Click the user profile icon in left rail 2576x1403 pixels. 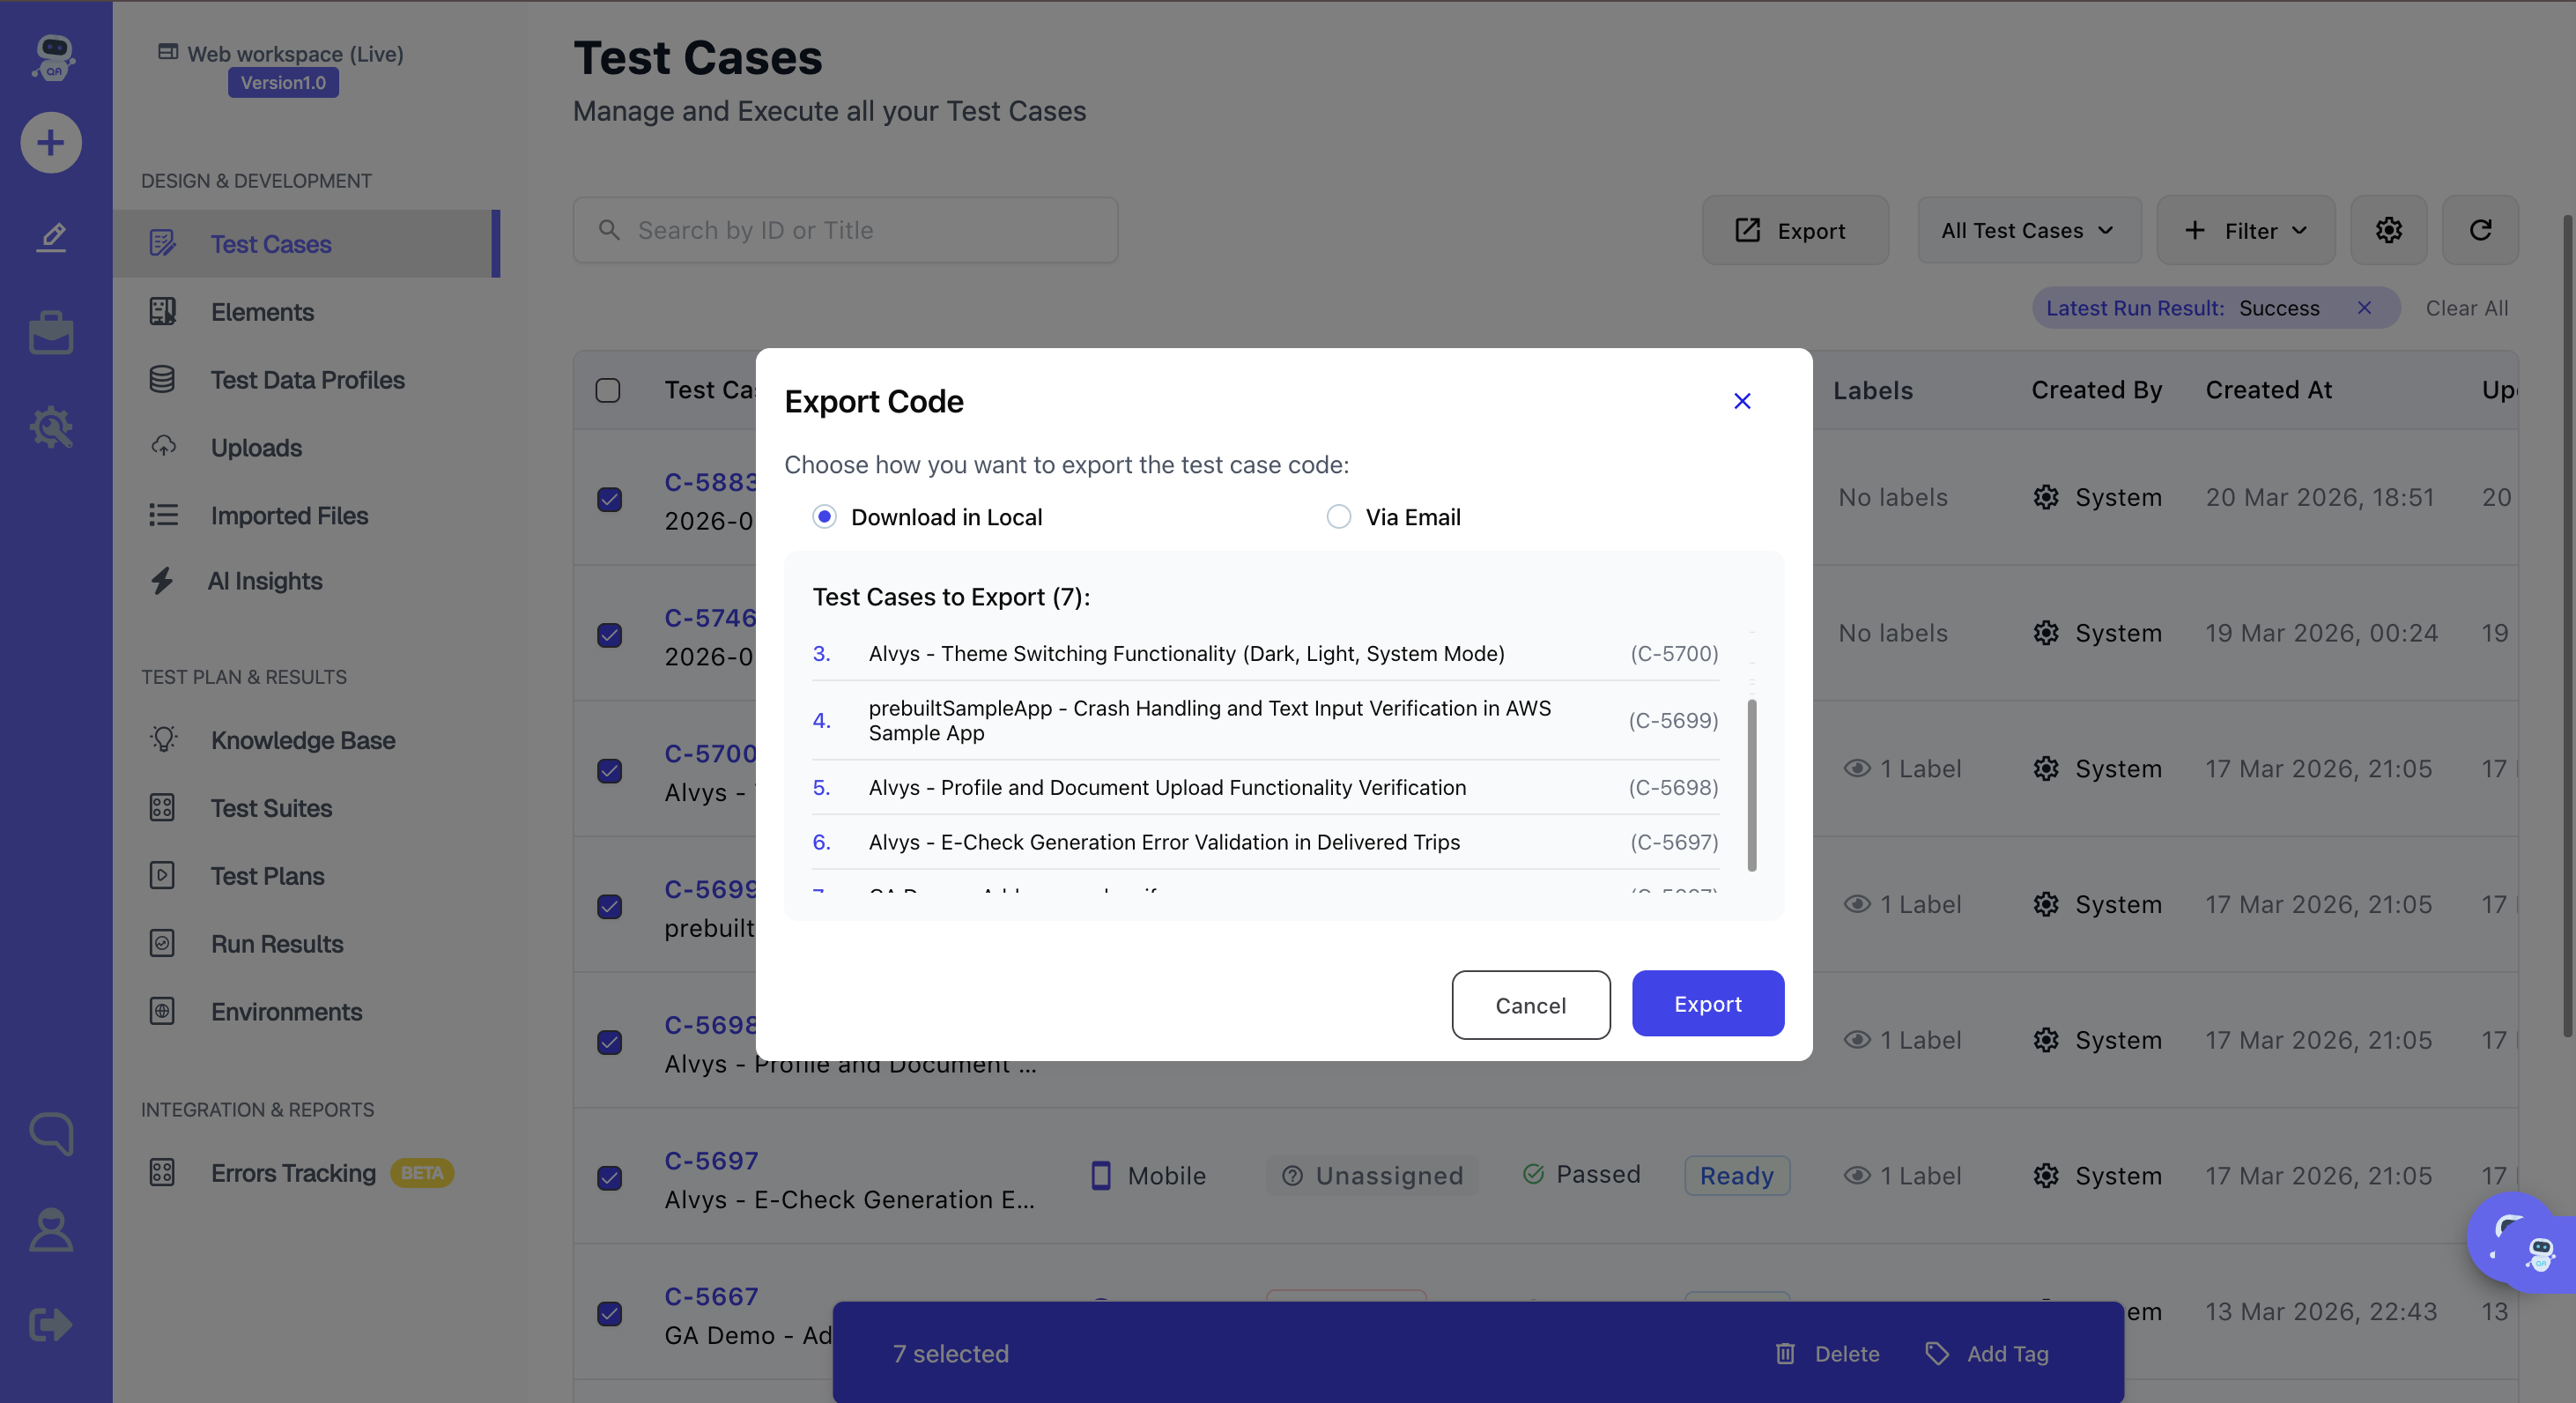pos(51,1229)
